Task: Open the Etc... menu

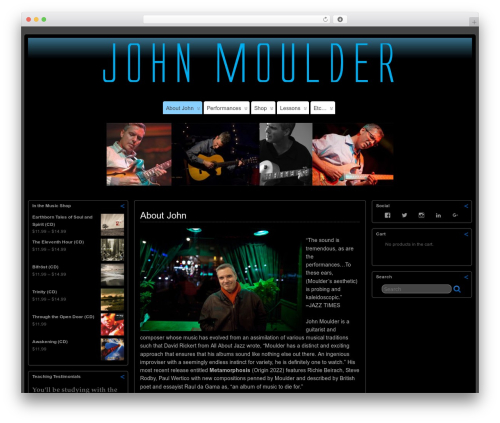Action: click(x=323, y=108)
